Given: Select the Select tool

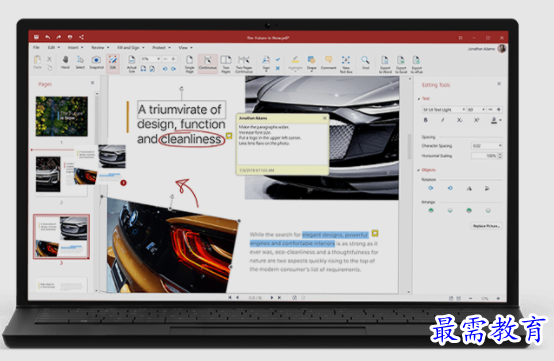Looking at the screenshot, I should pos(80,62).
